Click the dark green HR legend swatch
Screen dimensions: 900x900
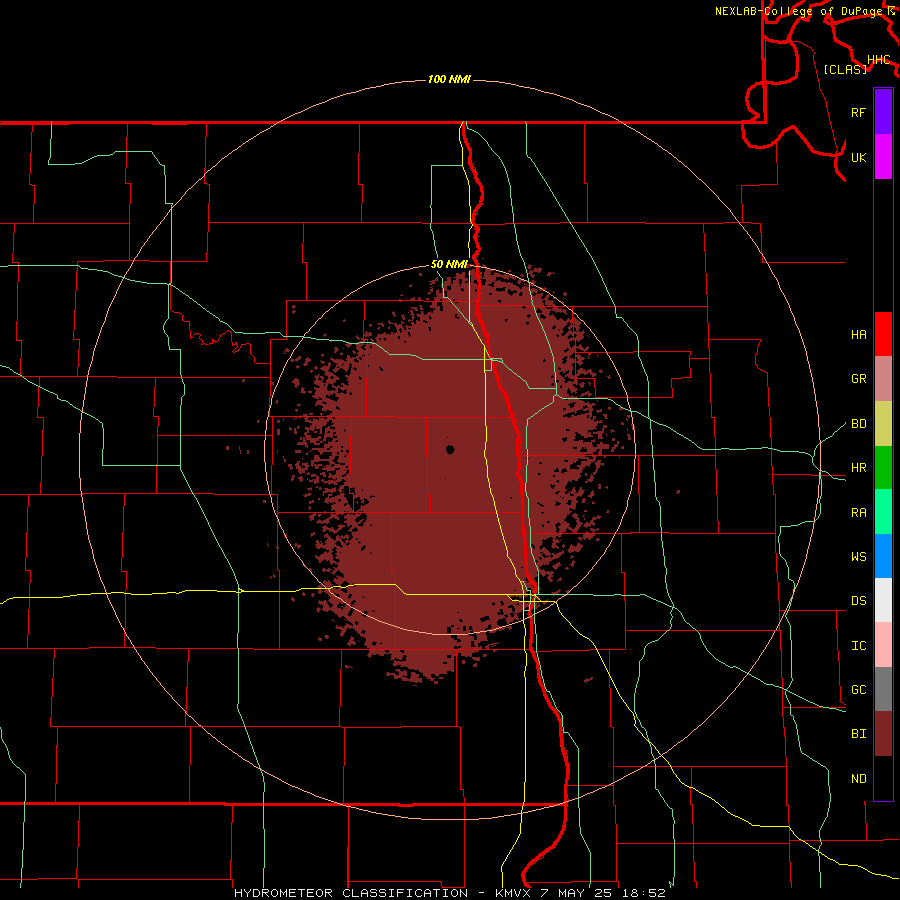(883, 468)
